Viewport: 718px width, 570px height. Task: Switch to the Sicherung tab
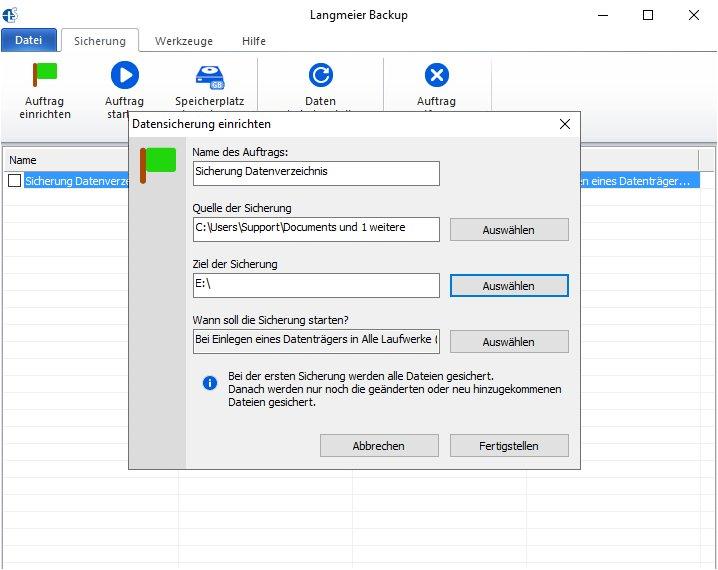tap(100, 41)
